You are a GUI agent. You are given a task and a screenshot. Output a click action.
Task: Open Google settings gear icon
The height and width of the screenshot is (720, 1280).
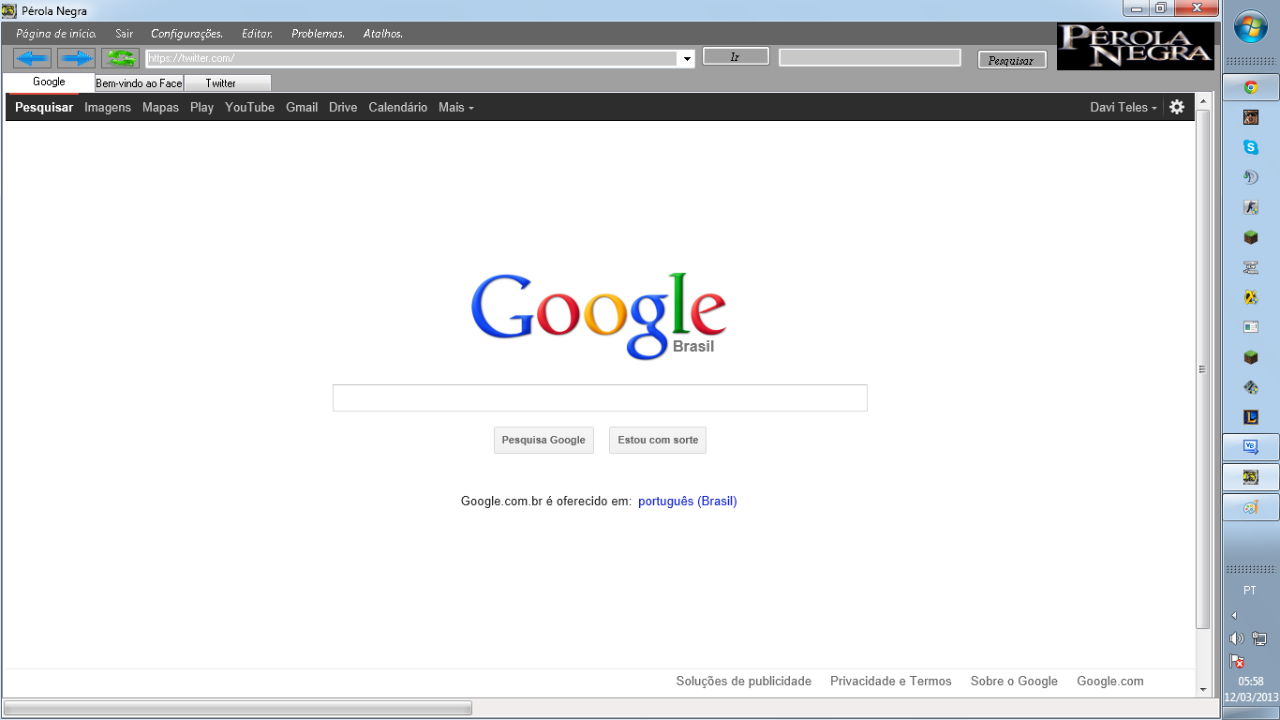1177,107
